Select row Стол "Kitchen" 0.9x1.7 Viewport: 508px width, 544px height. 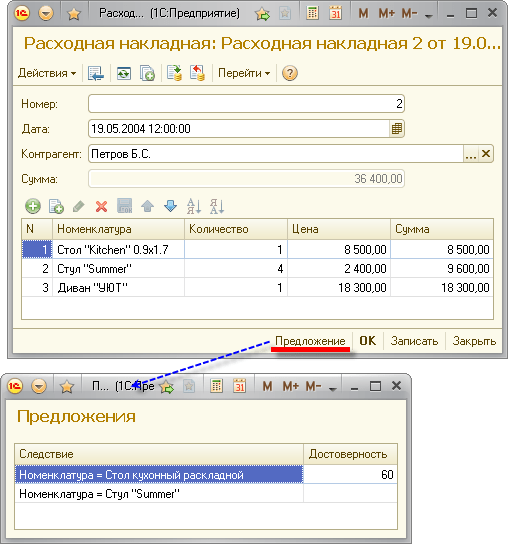[x=257, y=249]
